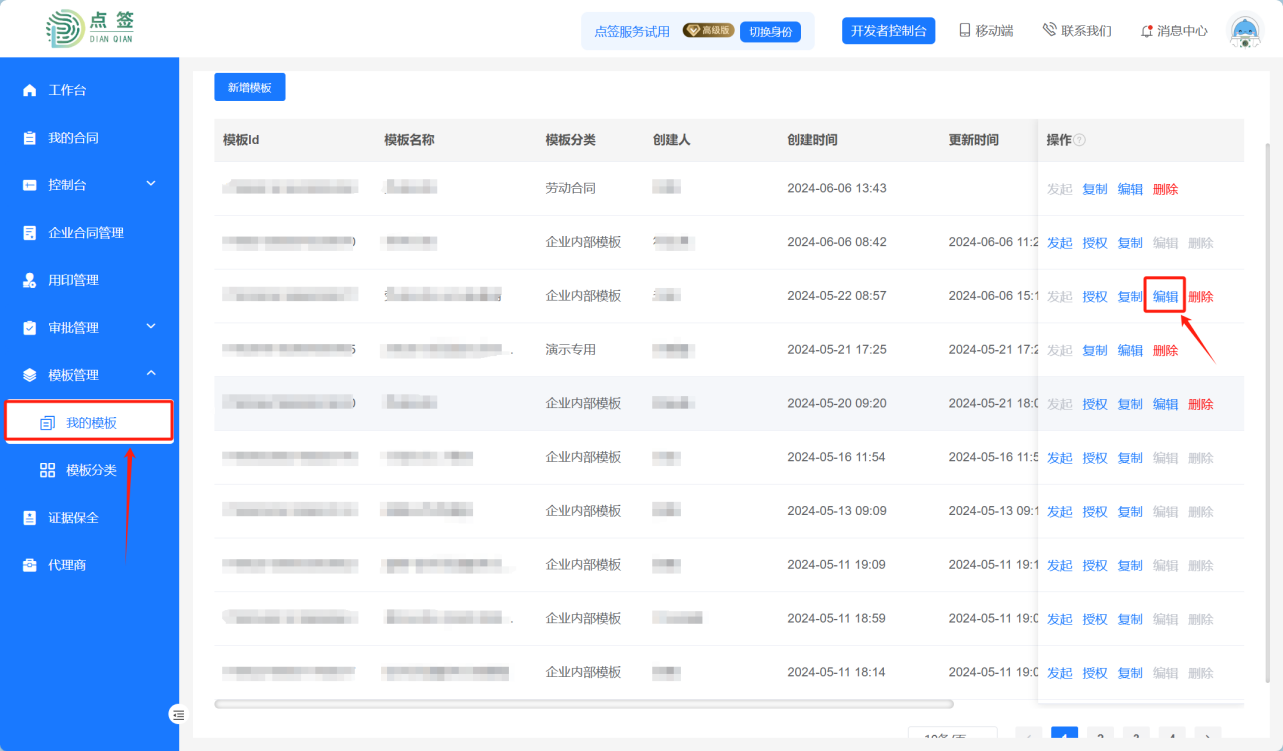
Task: Click 授权 for the 2024-05-20 09:20 row
Action: (x=1095, y=405)
